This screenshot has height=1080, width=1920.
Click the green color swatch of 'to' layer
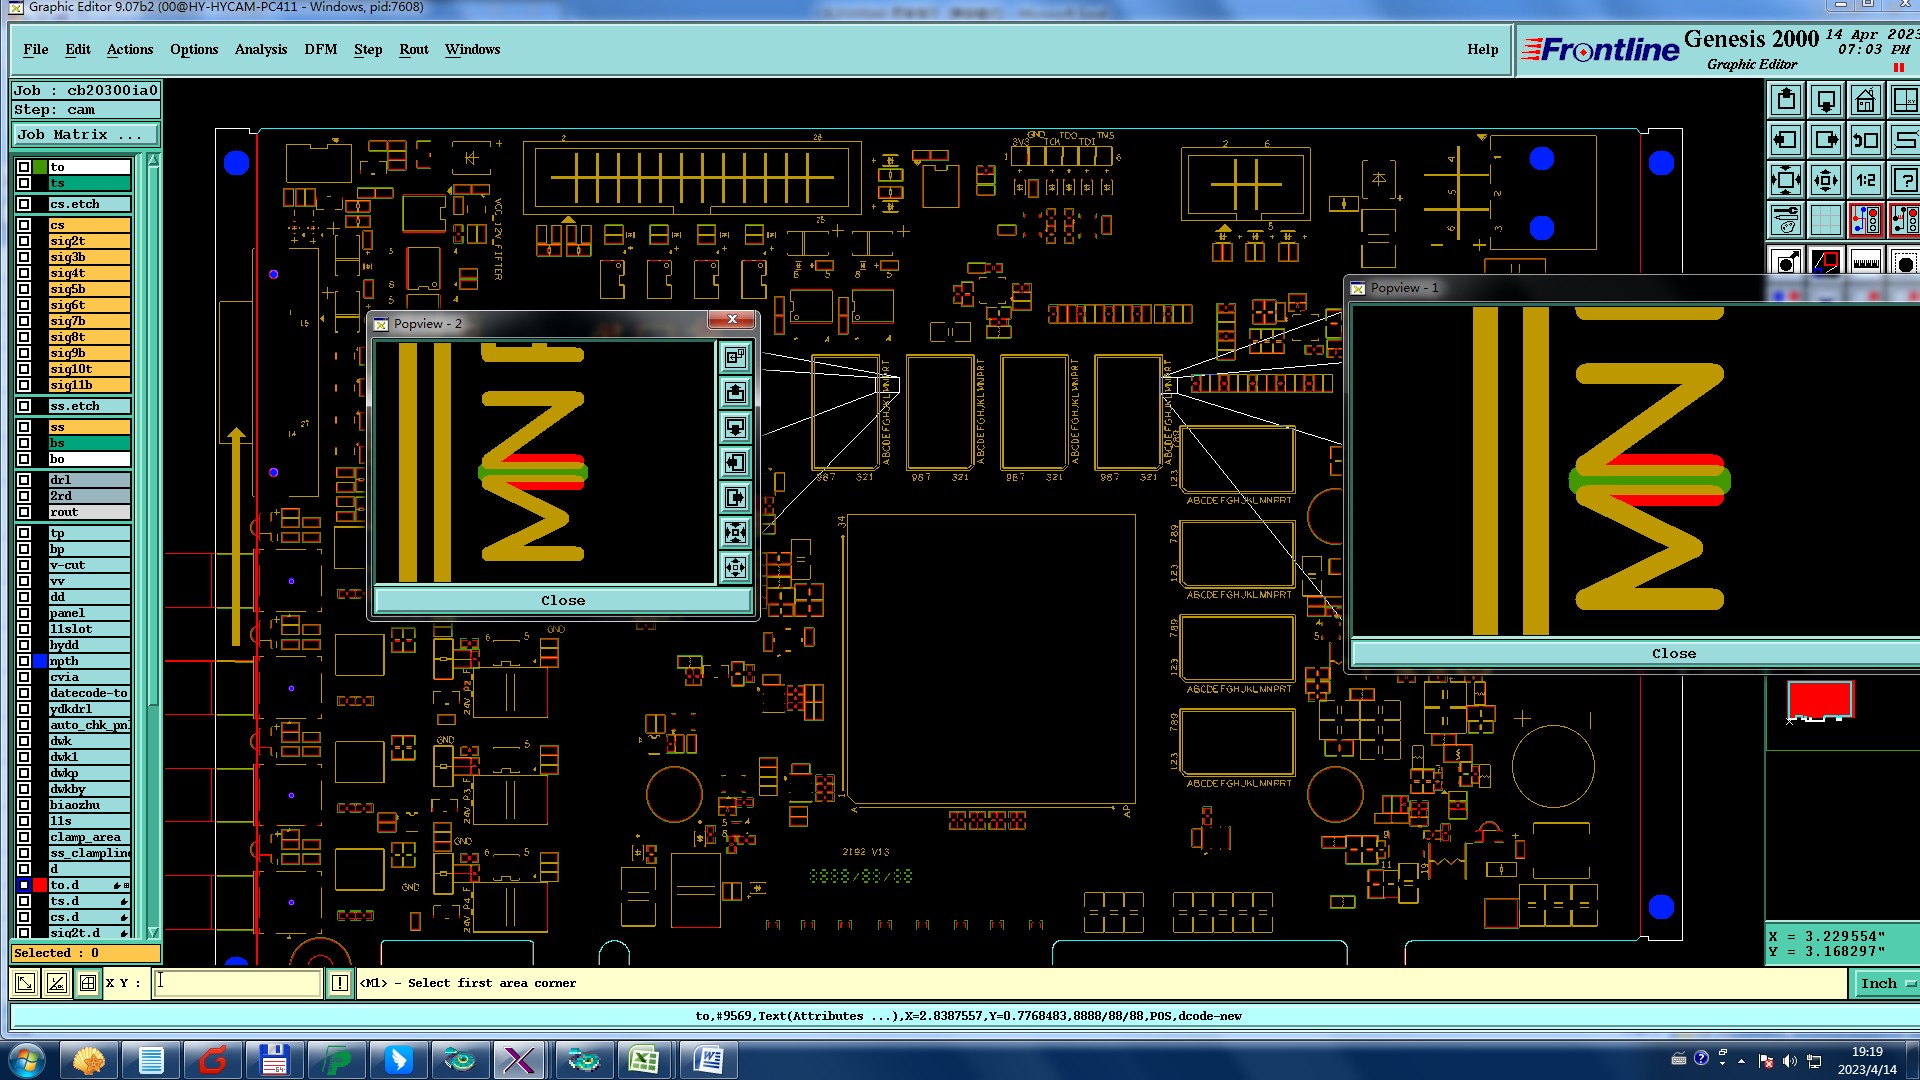[x=40, y=167]
